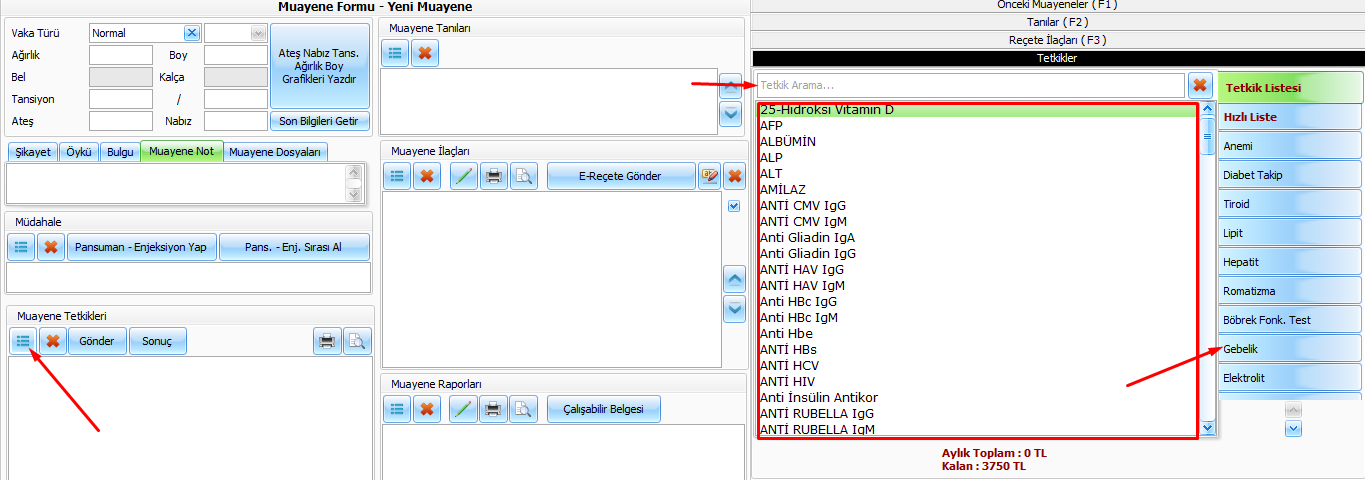Click the icon right of E-Reçete Gönder

(x=709, y=176)
